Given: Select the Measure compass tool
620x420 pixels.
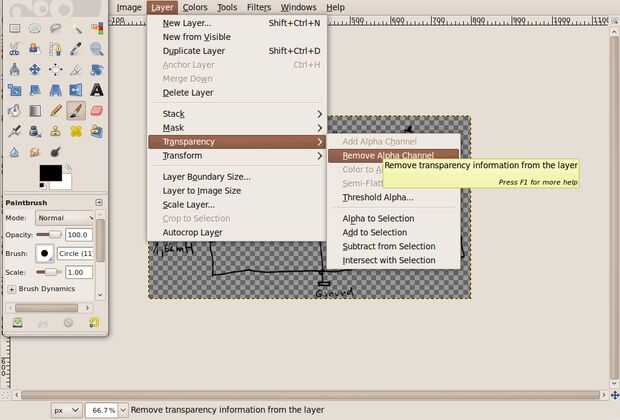Looking at the screenshot, I should tap(15, 69).
